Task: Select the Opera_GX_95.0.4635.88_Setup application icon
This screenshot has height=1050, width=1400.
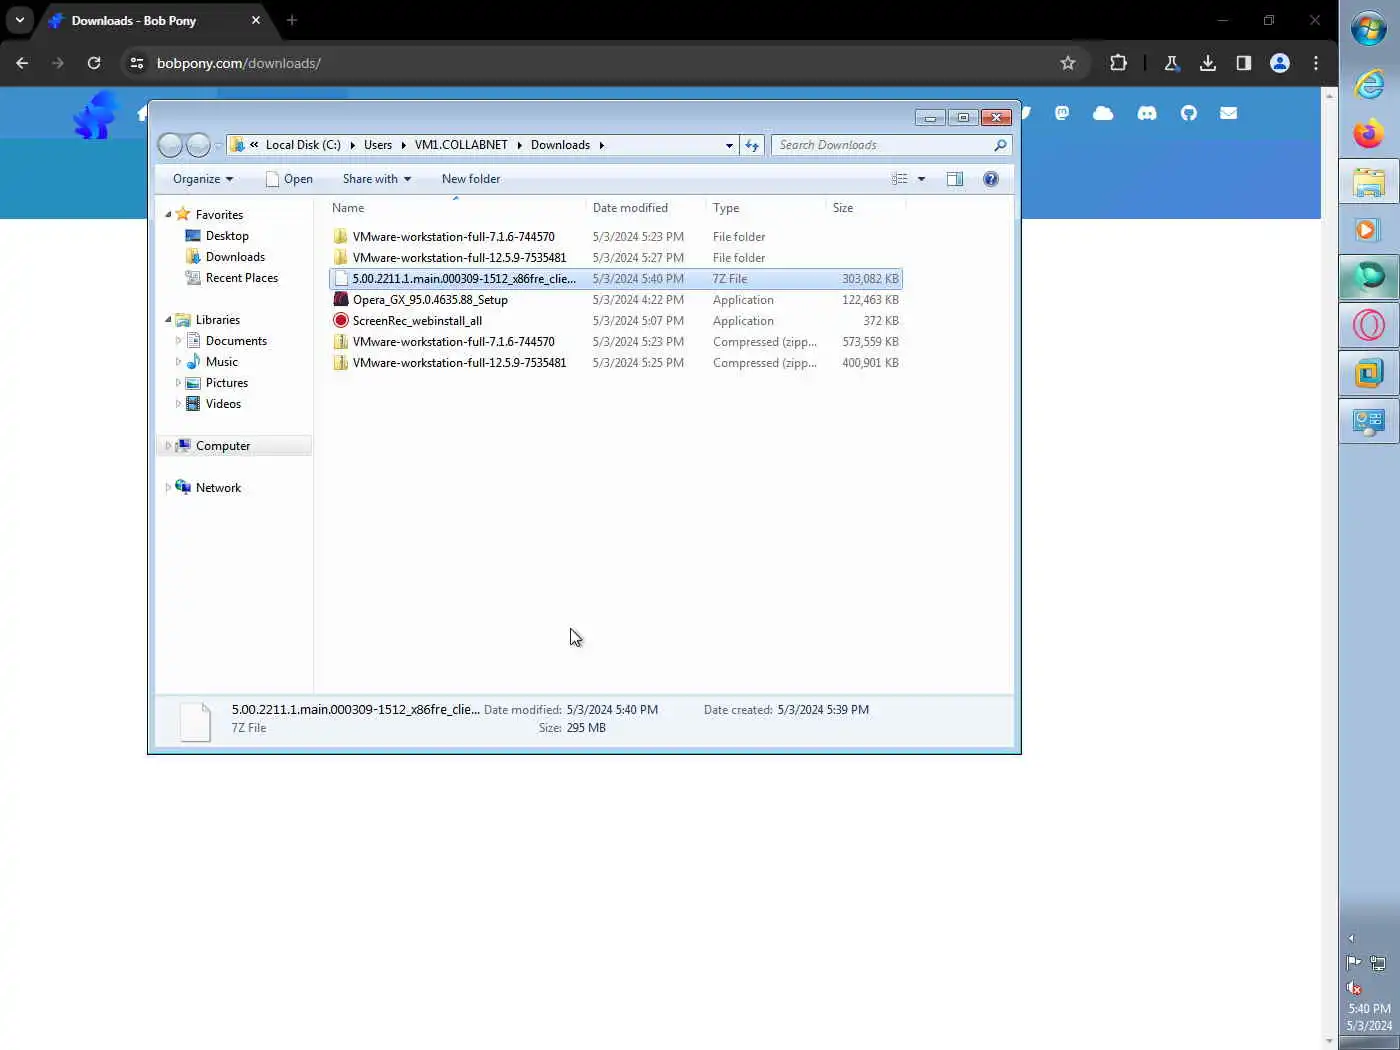Action: (341, 300)
